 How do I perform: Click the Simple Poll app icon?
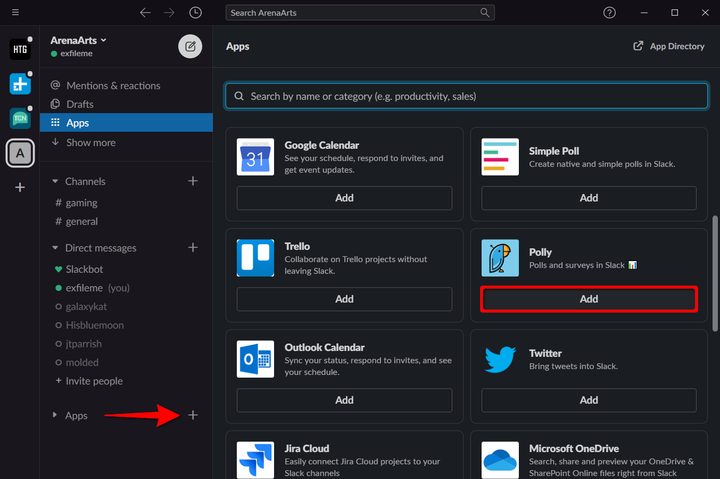pyautogui.click(x=500, y=157)
